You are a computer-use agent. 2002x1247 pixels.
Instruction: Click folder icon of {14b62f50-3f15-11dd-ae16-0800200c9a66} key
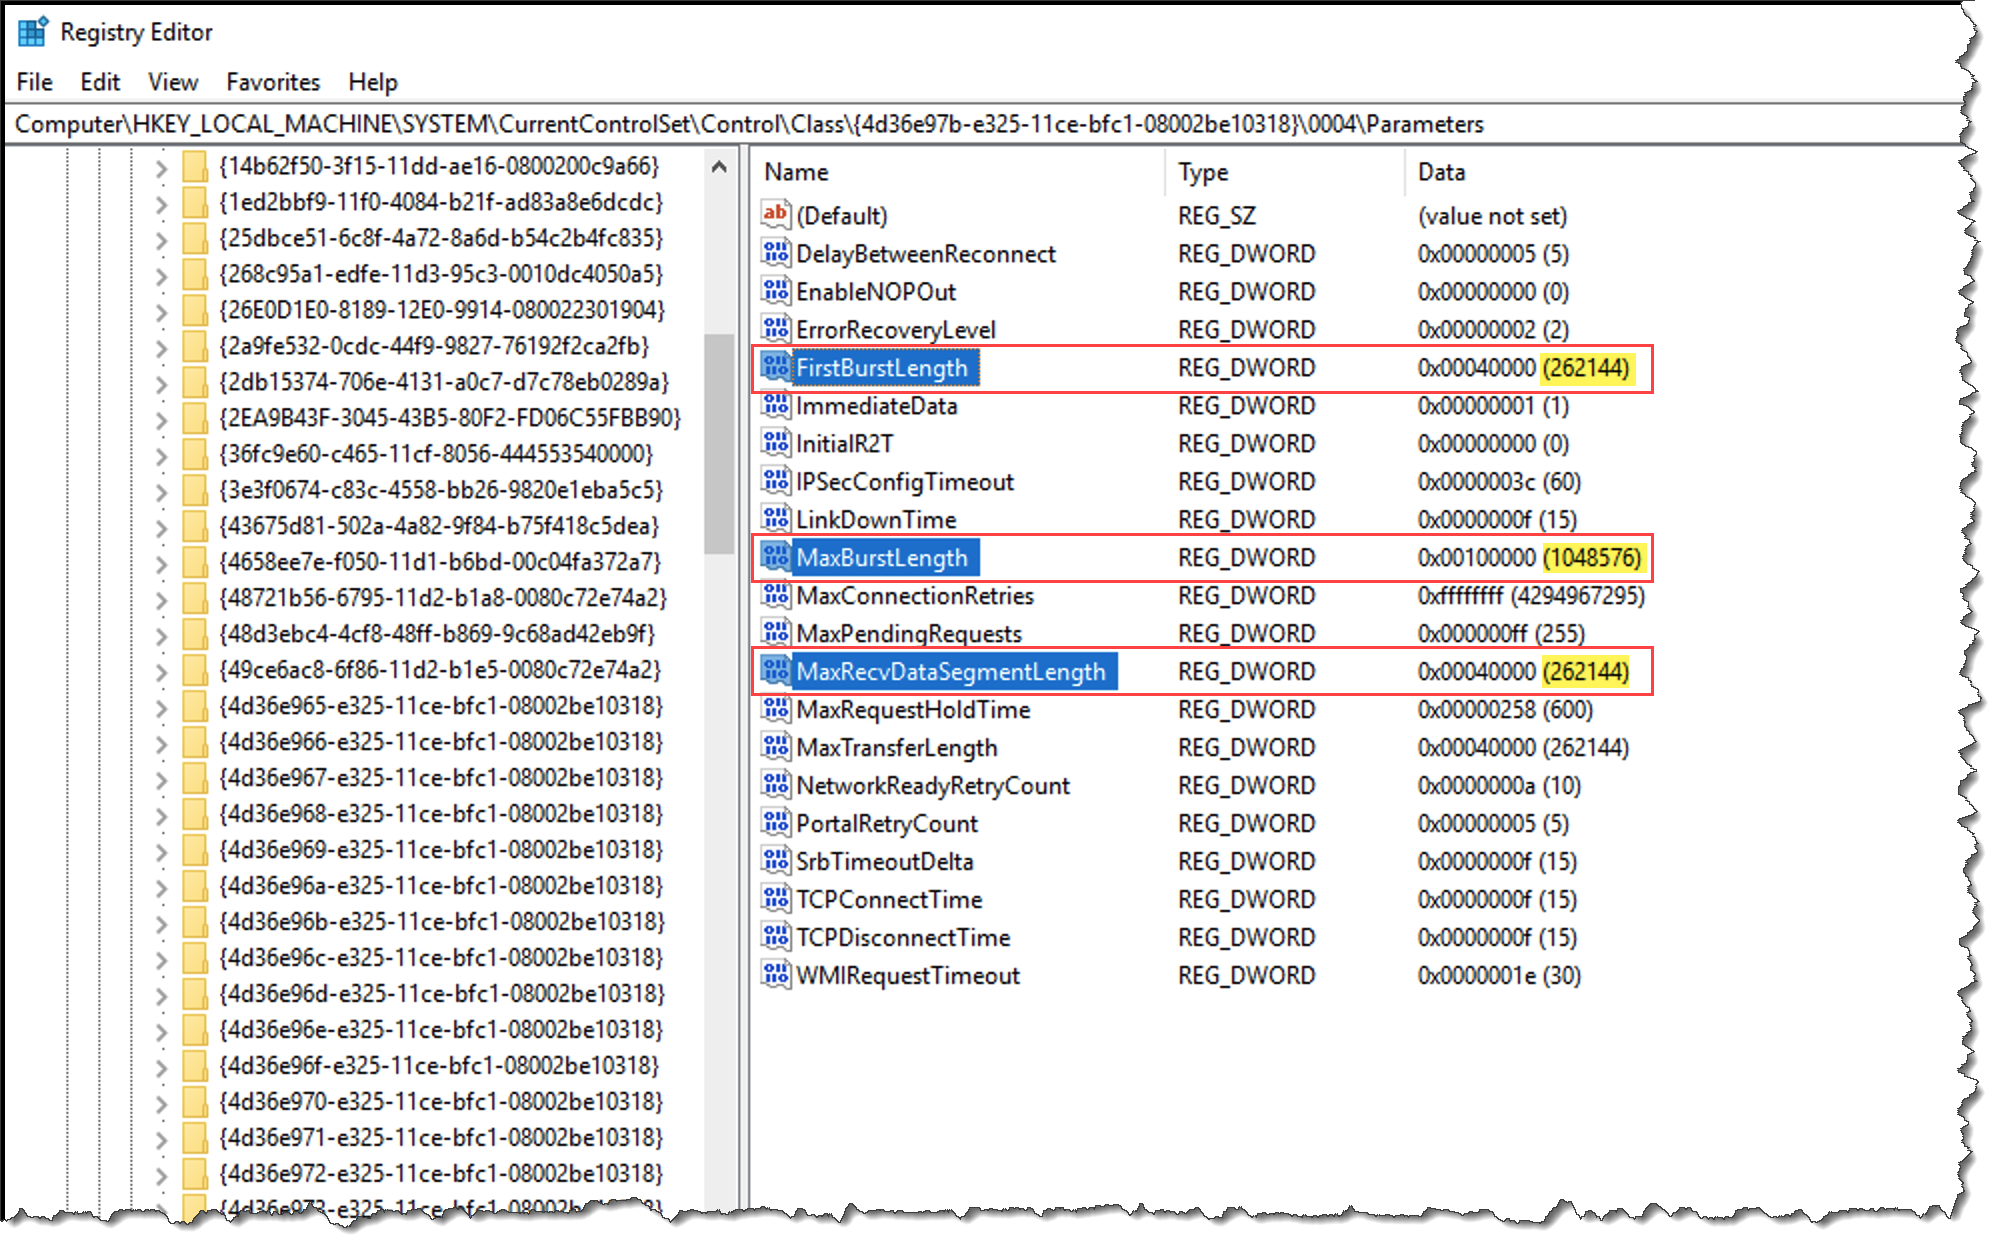tap(195, 166)
